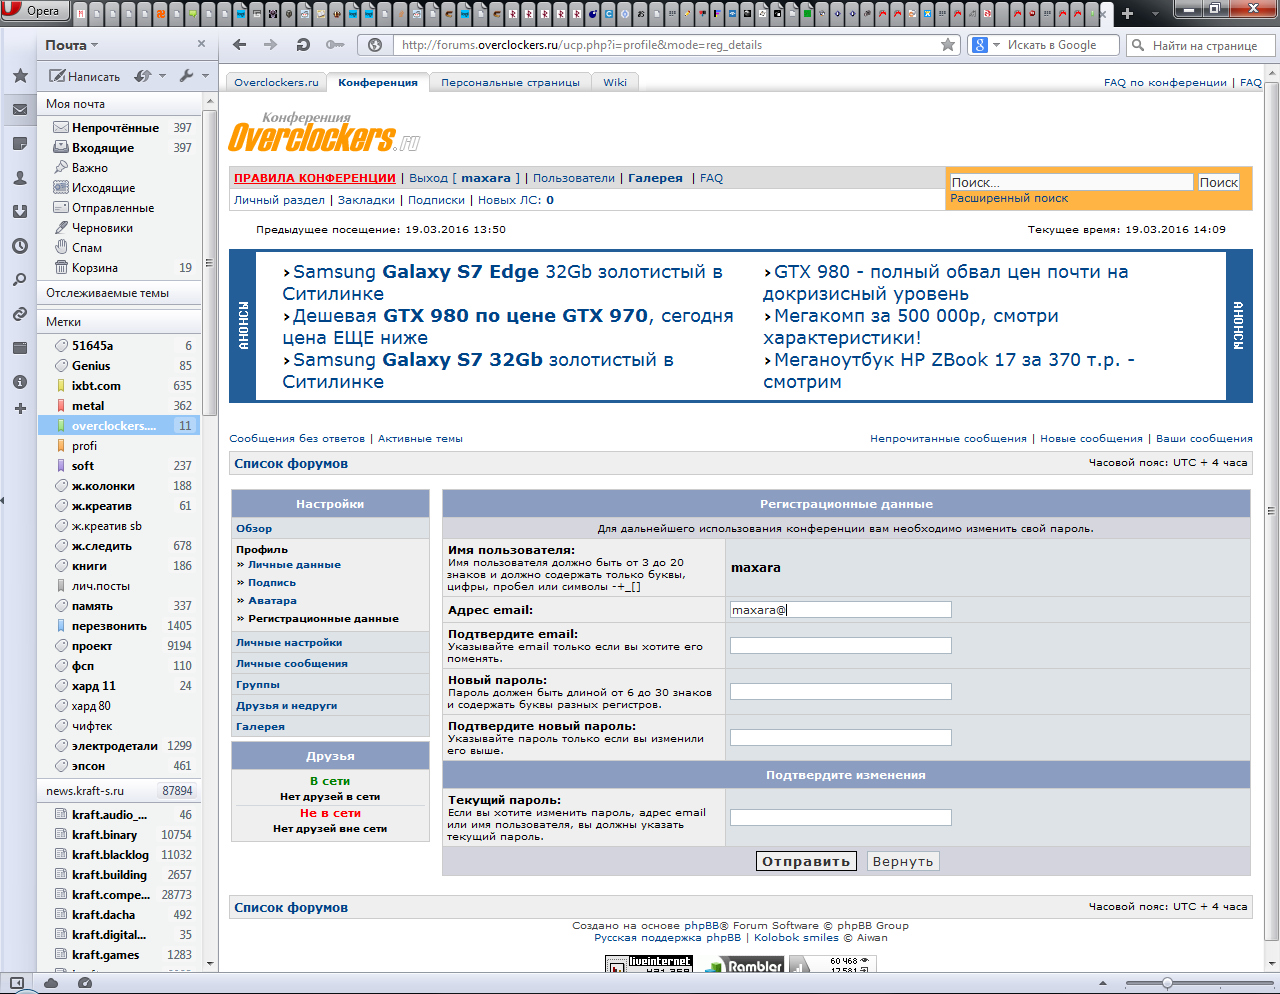Collapse the news.kraft-s.ru section

coord(120,791)
